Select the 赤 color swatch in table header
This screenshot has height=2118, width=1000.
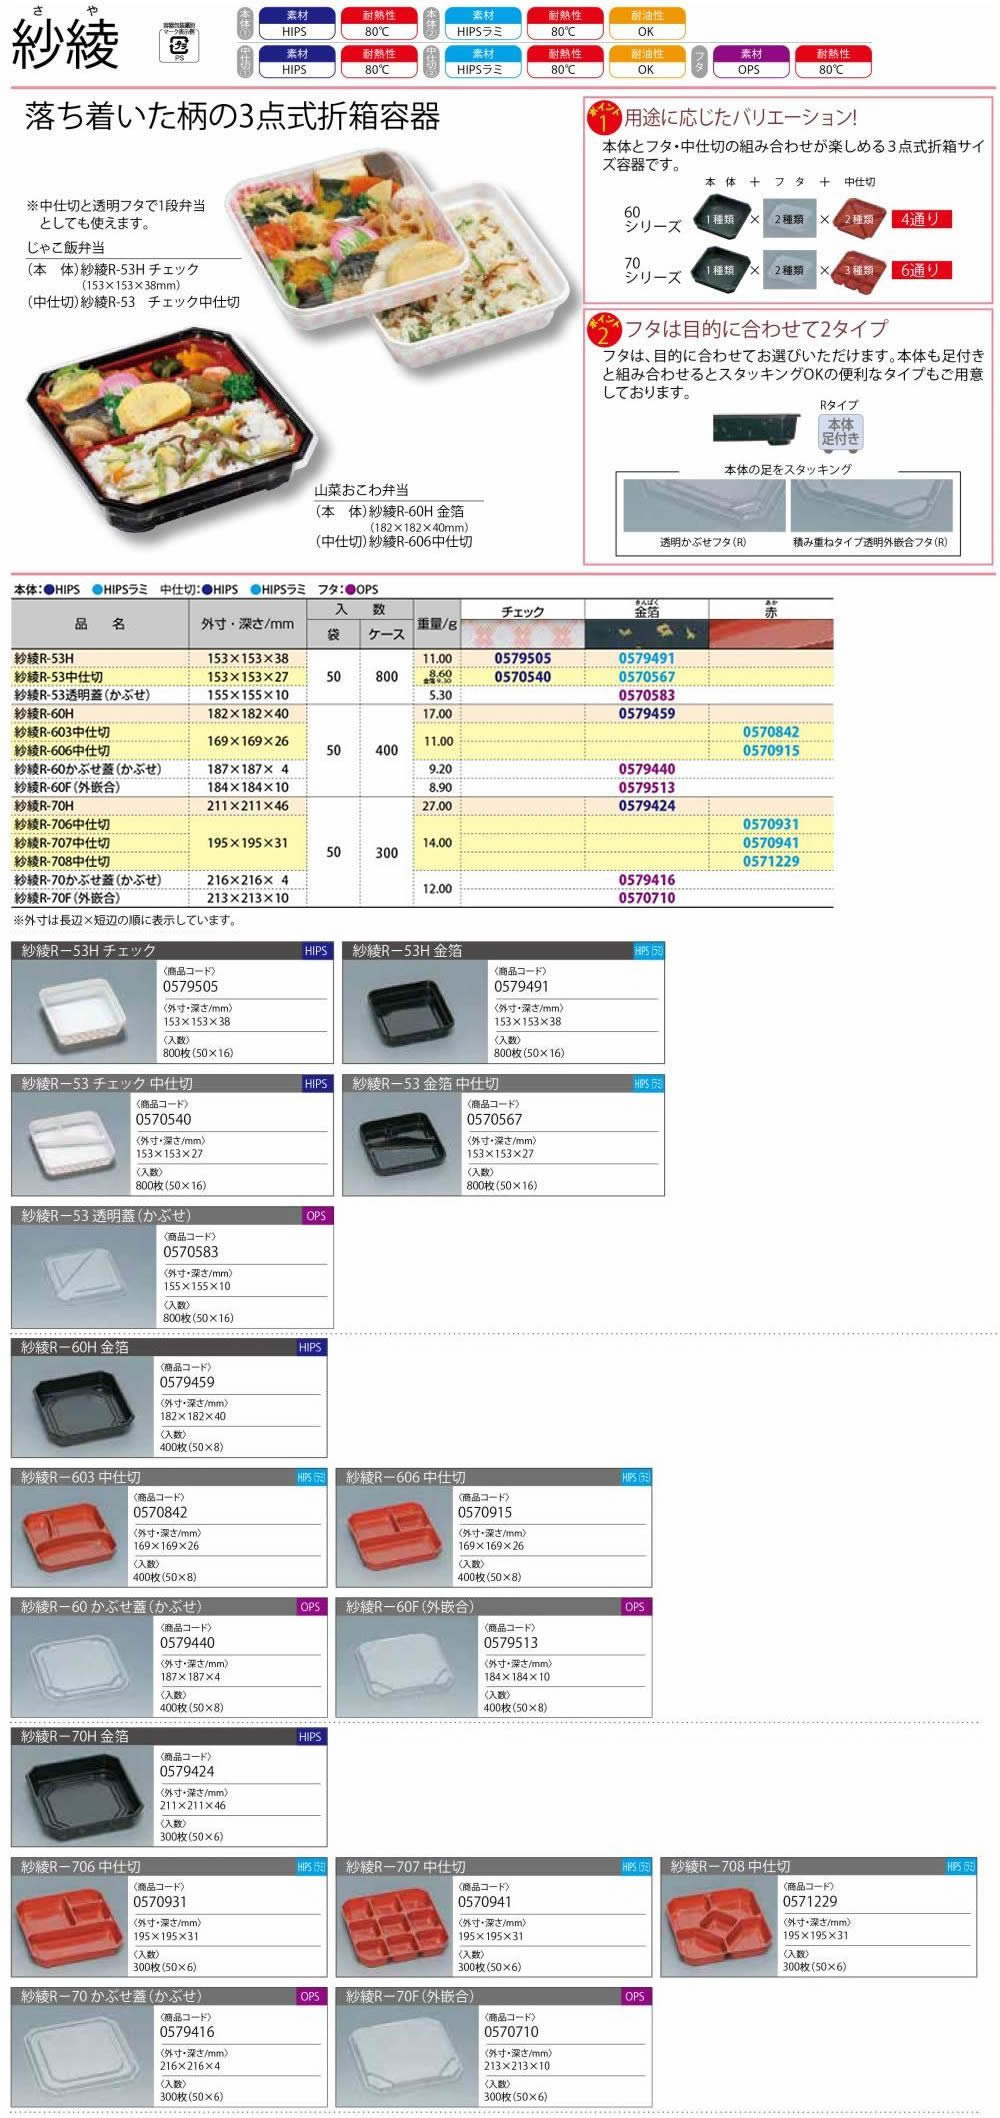(770, 634)
